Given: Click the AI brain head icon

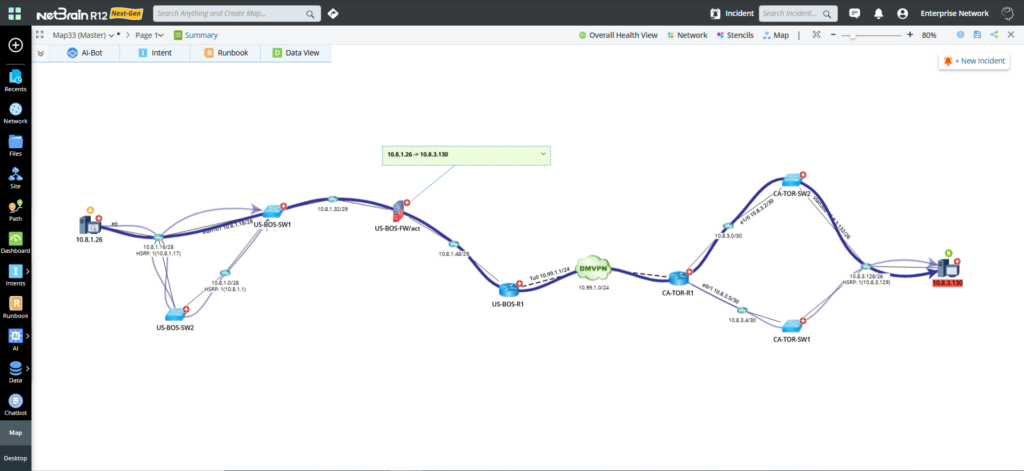Looking at the screenshot, I should [1006, 13].
